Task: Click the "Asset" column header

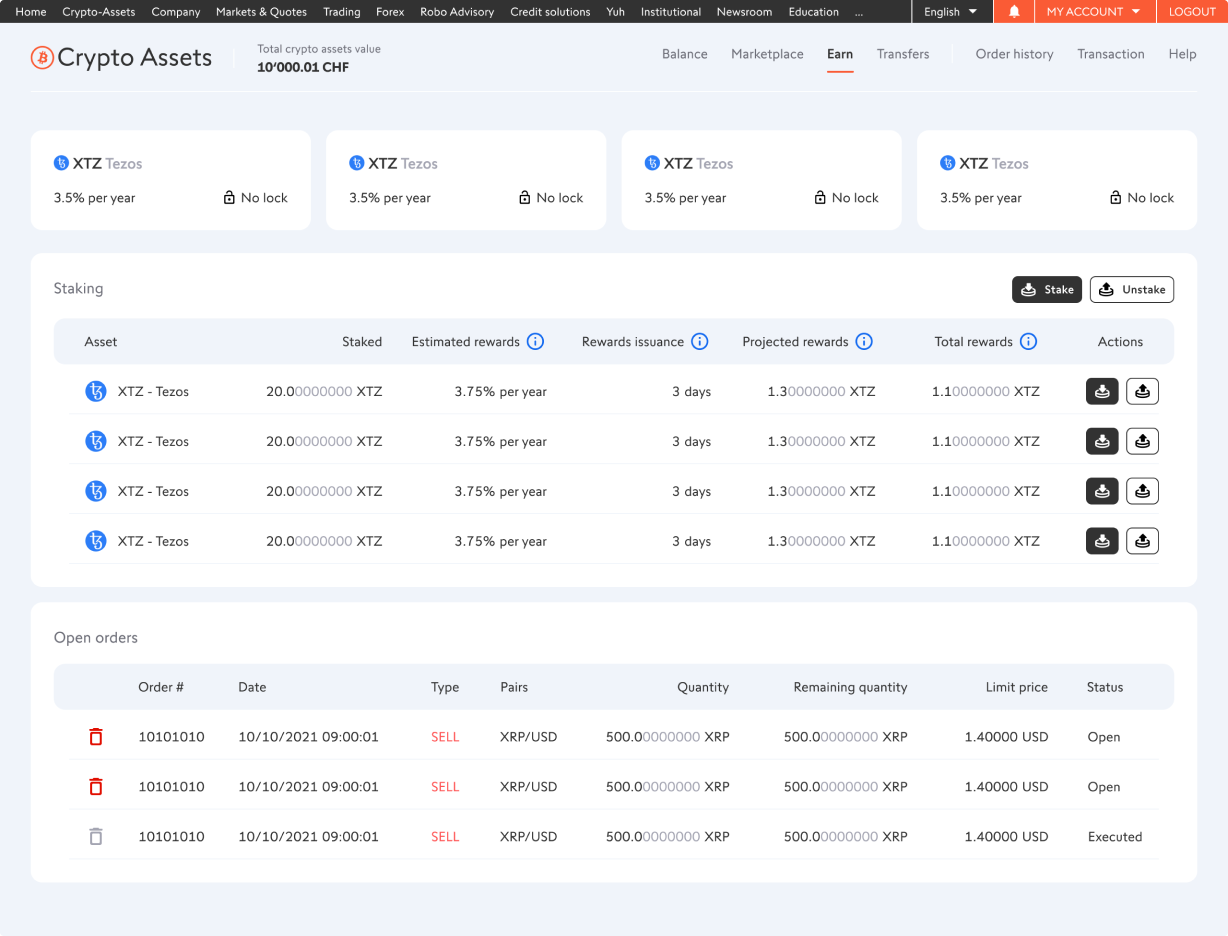Action: pyautogui.click(x=101, y=342)
